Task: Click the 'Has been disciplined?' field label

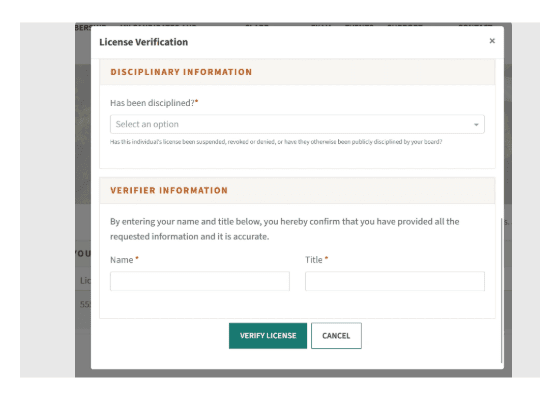Action: [154, 103]
